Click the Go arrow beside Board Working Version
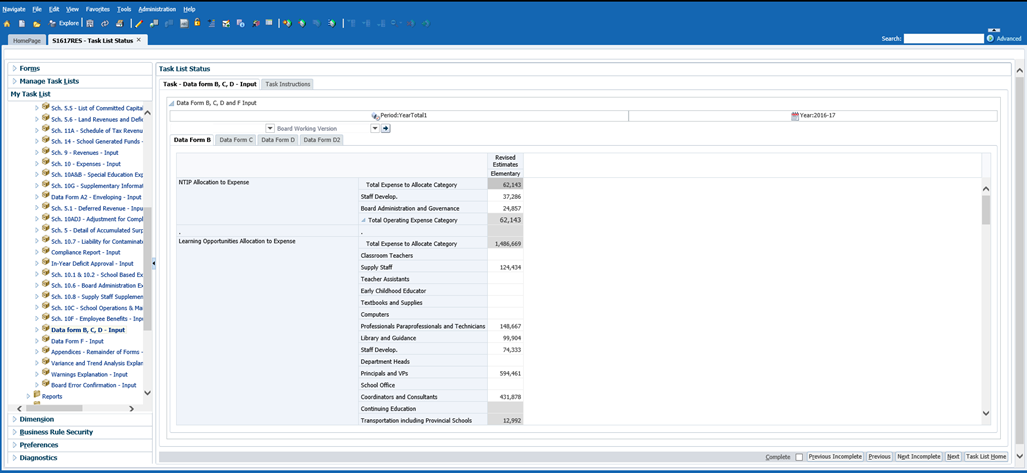The width and height of the screenshot is (1027, 473). 386,128
